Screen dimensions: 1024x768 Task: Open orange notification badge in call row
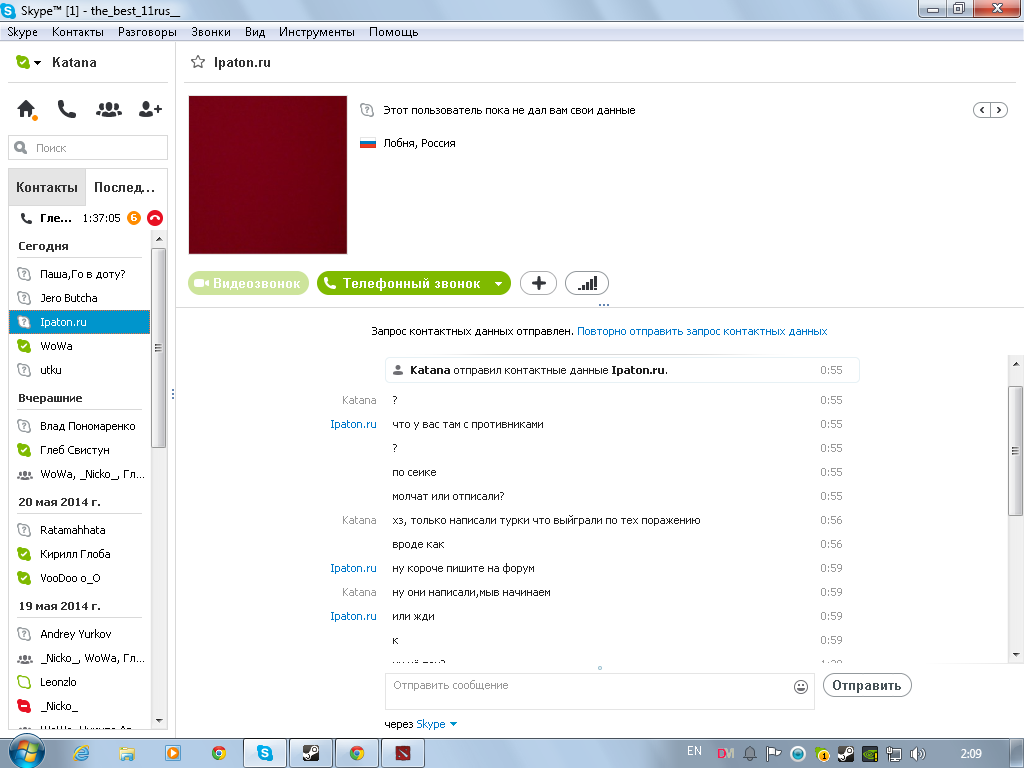(x=134, y=218)
